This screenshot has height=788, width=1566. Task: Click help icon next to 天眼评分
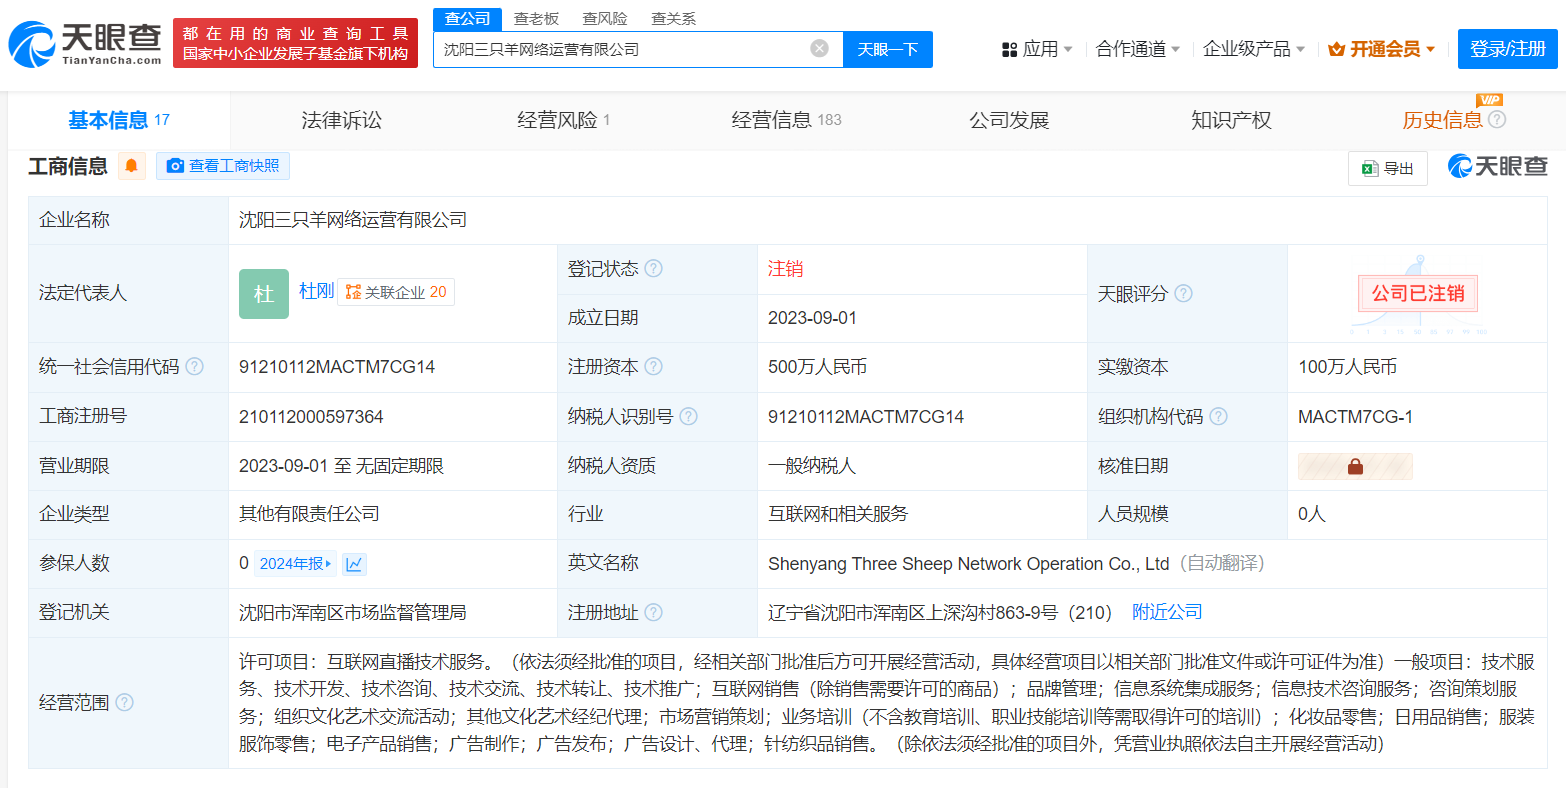pos(1183,293)
